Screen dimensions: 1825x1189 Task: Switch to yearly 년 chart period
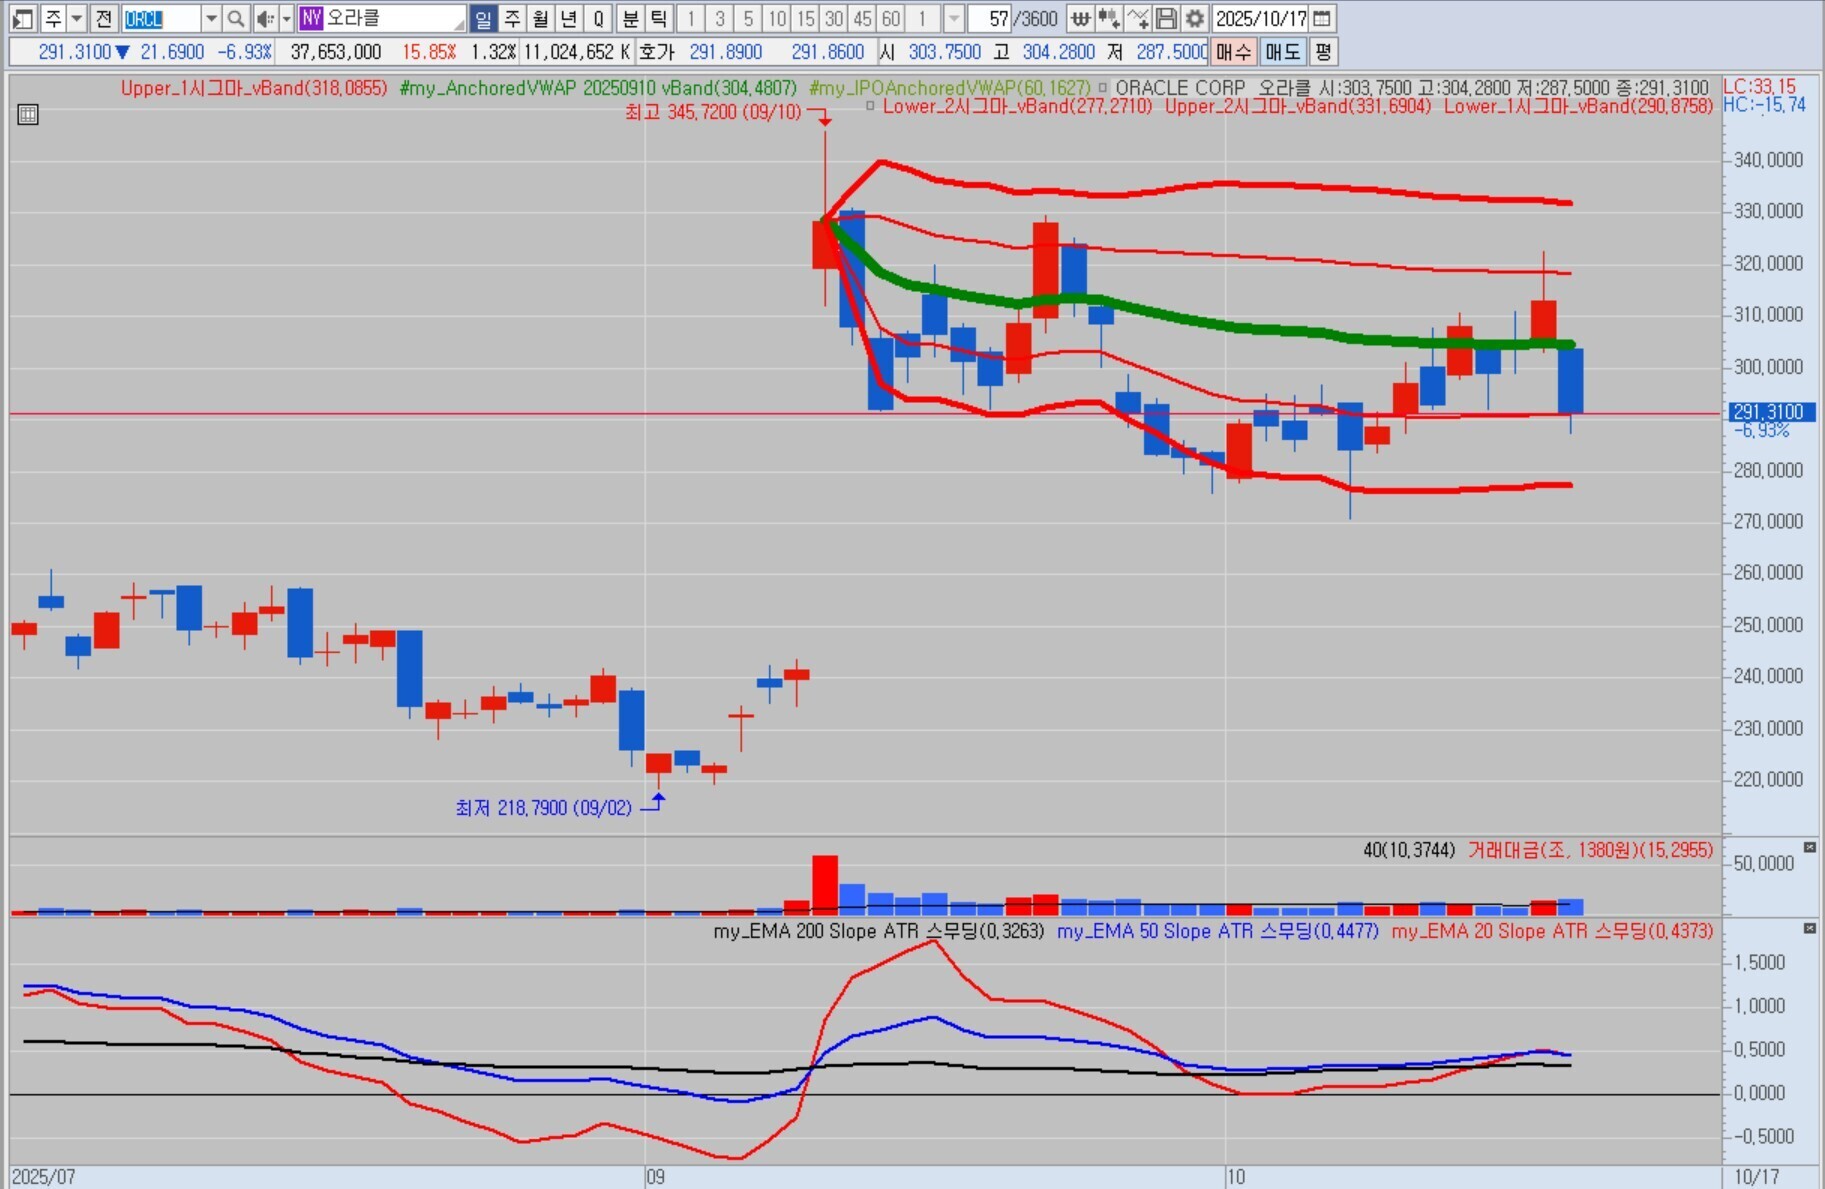click(x=569, y=18)
